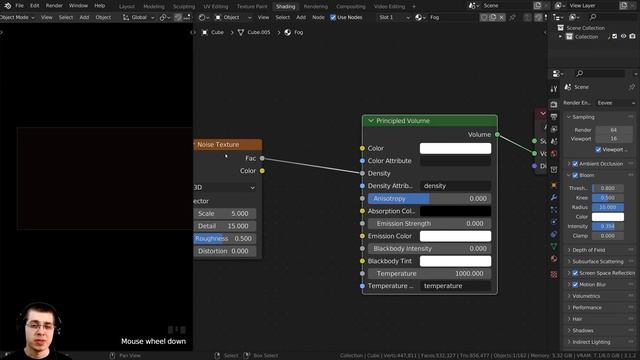Open the Render Engine Eevee dropdown
This screenshot has height=360, width=640.
coord(616,103)
